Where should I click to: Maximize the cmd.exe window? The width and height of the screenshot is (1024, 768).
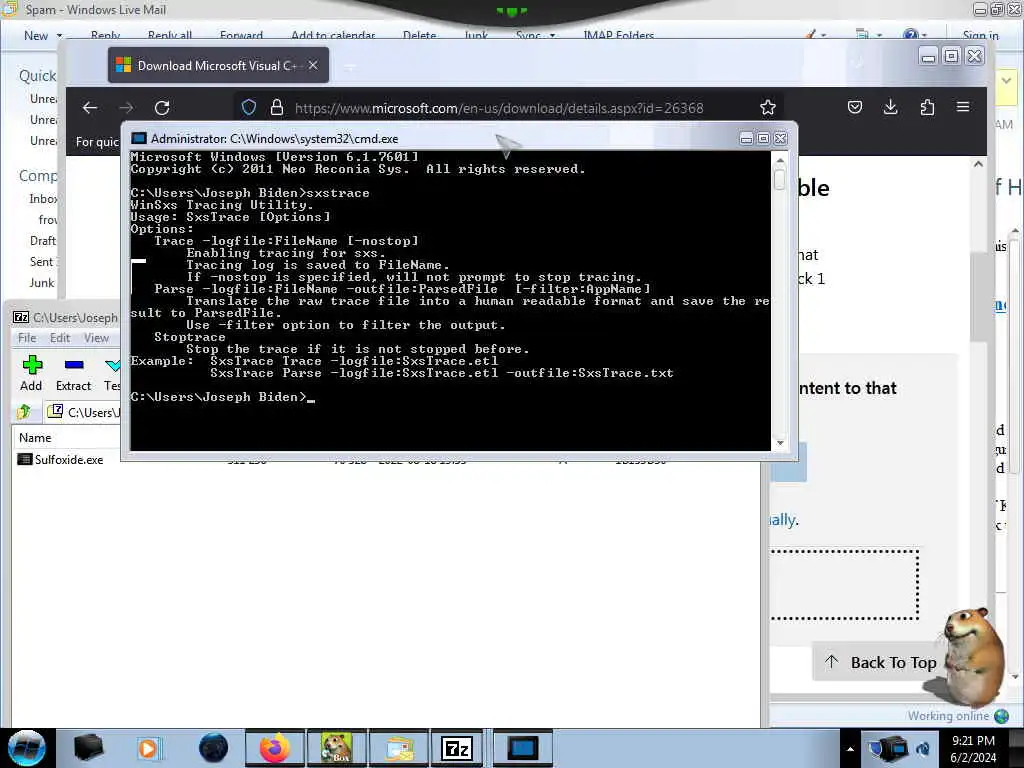click(763, 138)
